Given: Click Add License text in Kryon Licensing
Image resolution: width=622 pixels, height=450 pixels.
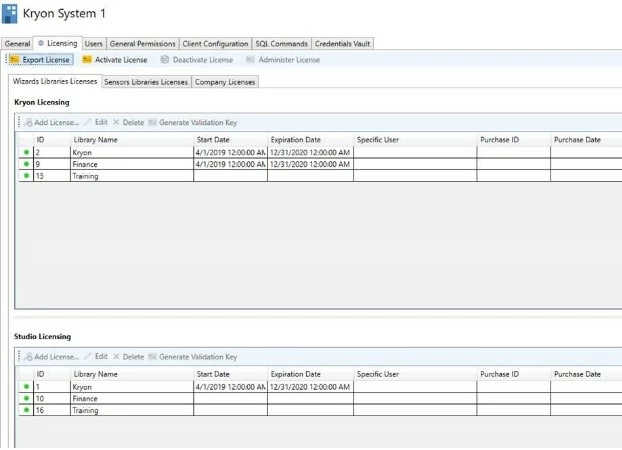Looking at the screenshot, I should point(56,122).
